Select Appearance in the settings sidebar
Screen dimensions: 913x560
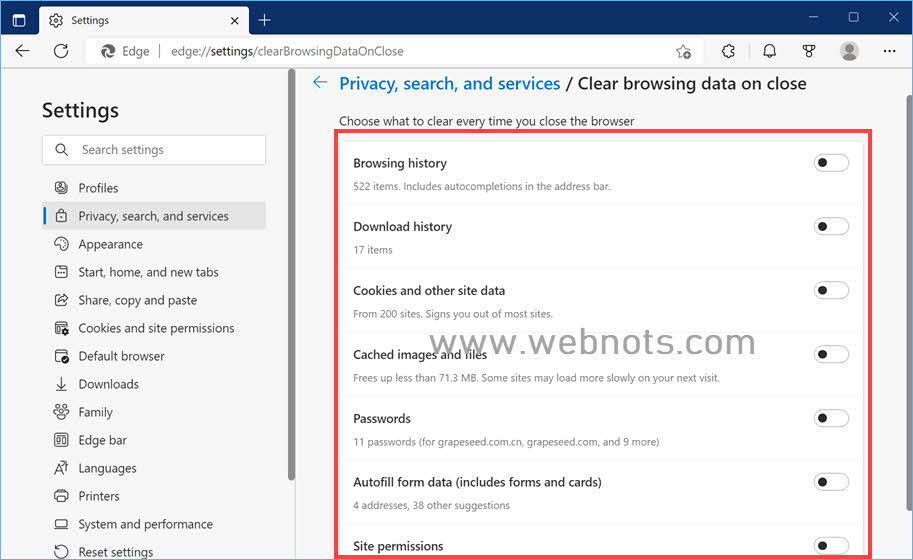[110, 244]
